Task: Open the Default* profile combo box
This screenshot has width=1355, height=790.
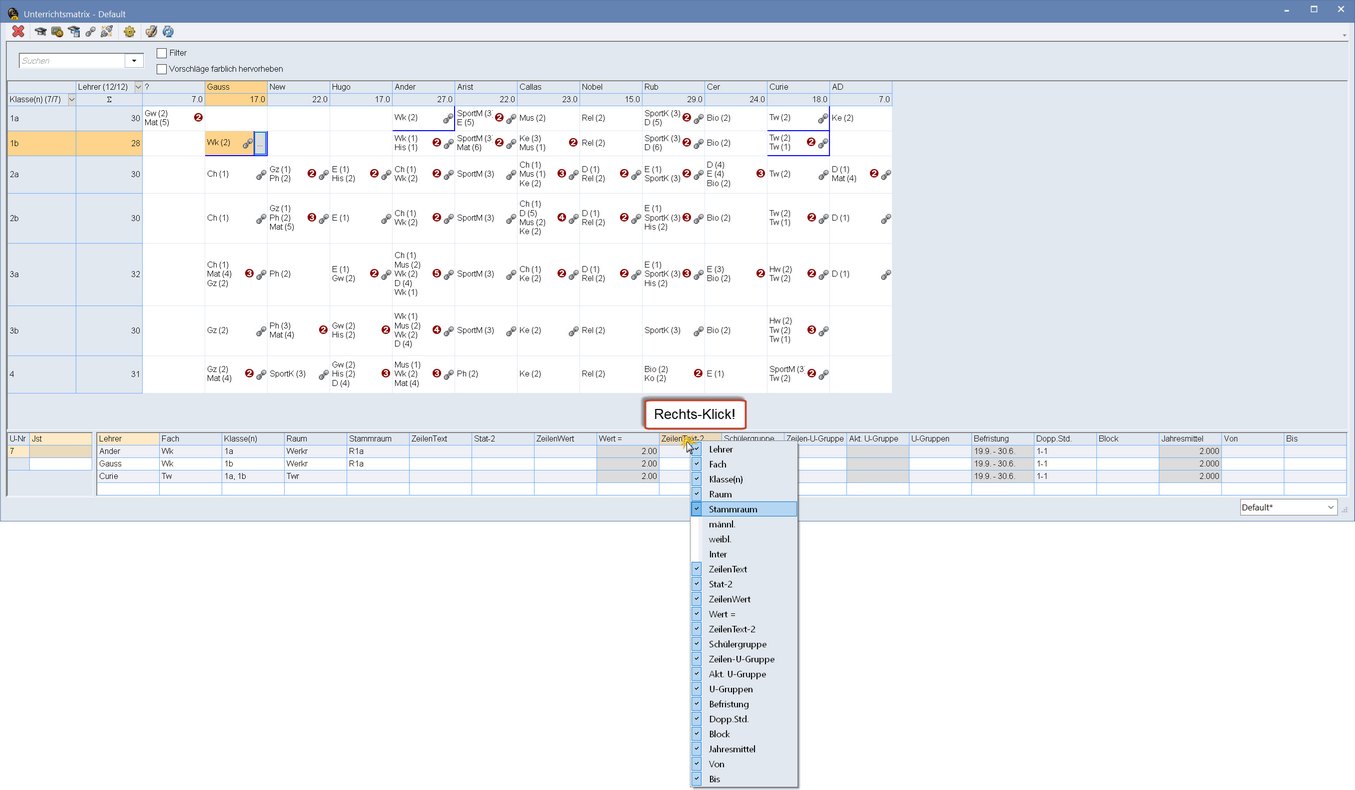Action: click(1288, 508)
